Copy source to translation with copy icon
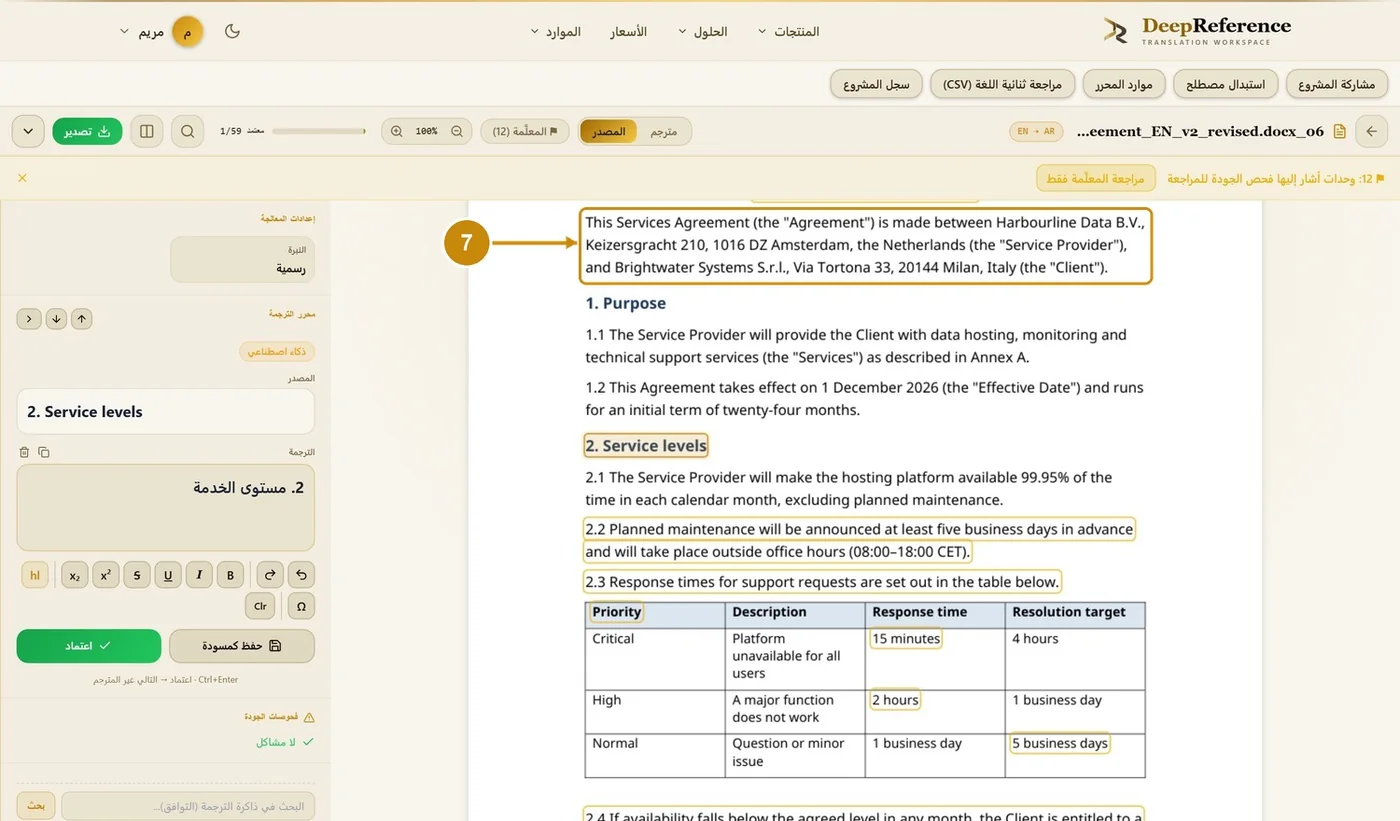Screen dimensions: 1400x821 click(x=44, y=452)
